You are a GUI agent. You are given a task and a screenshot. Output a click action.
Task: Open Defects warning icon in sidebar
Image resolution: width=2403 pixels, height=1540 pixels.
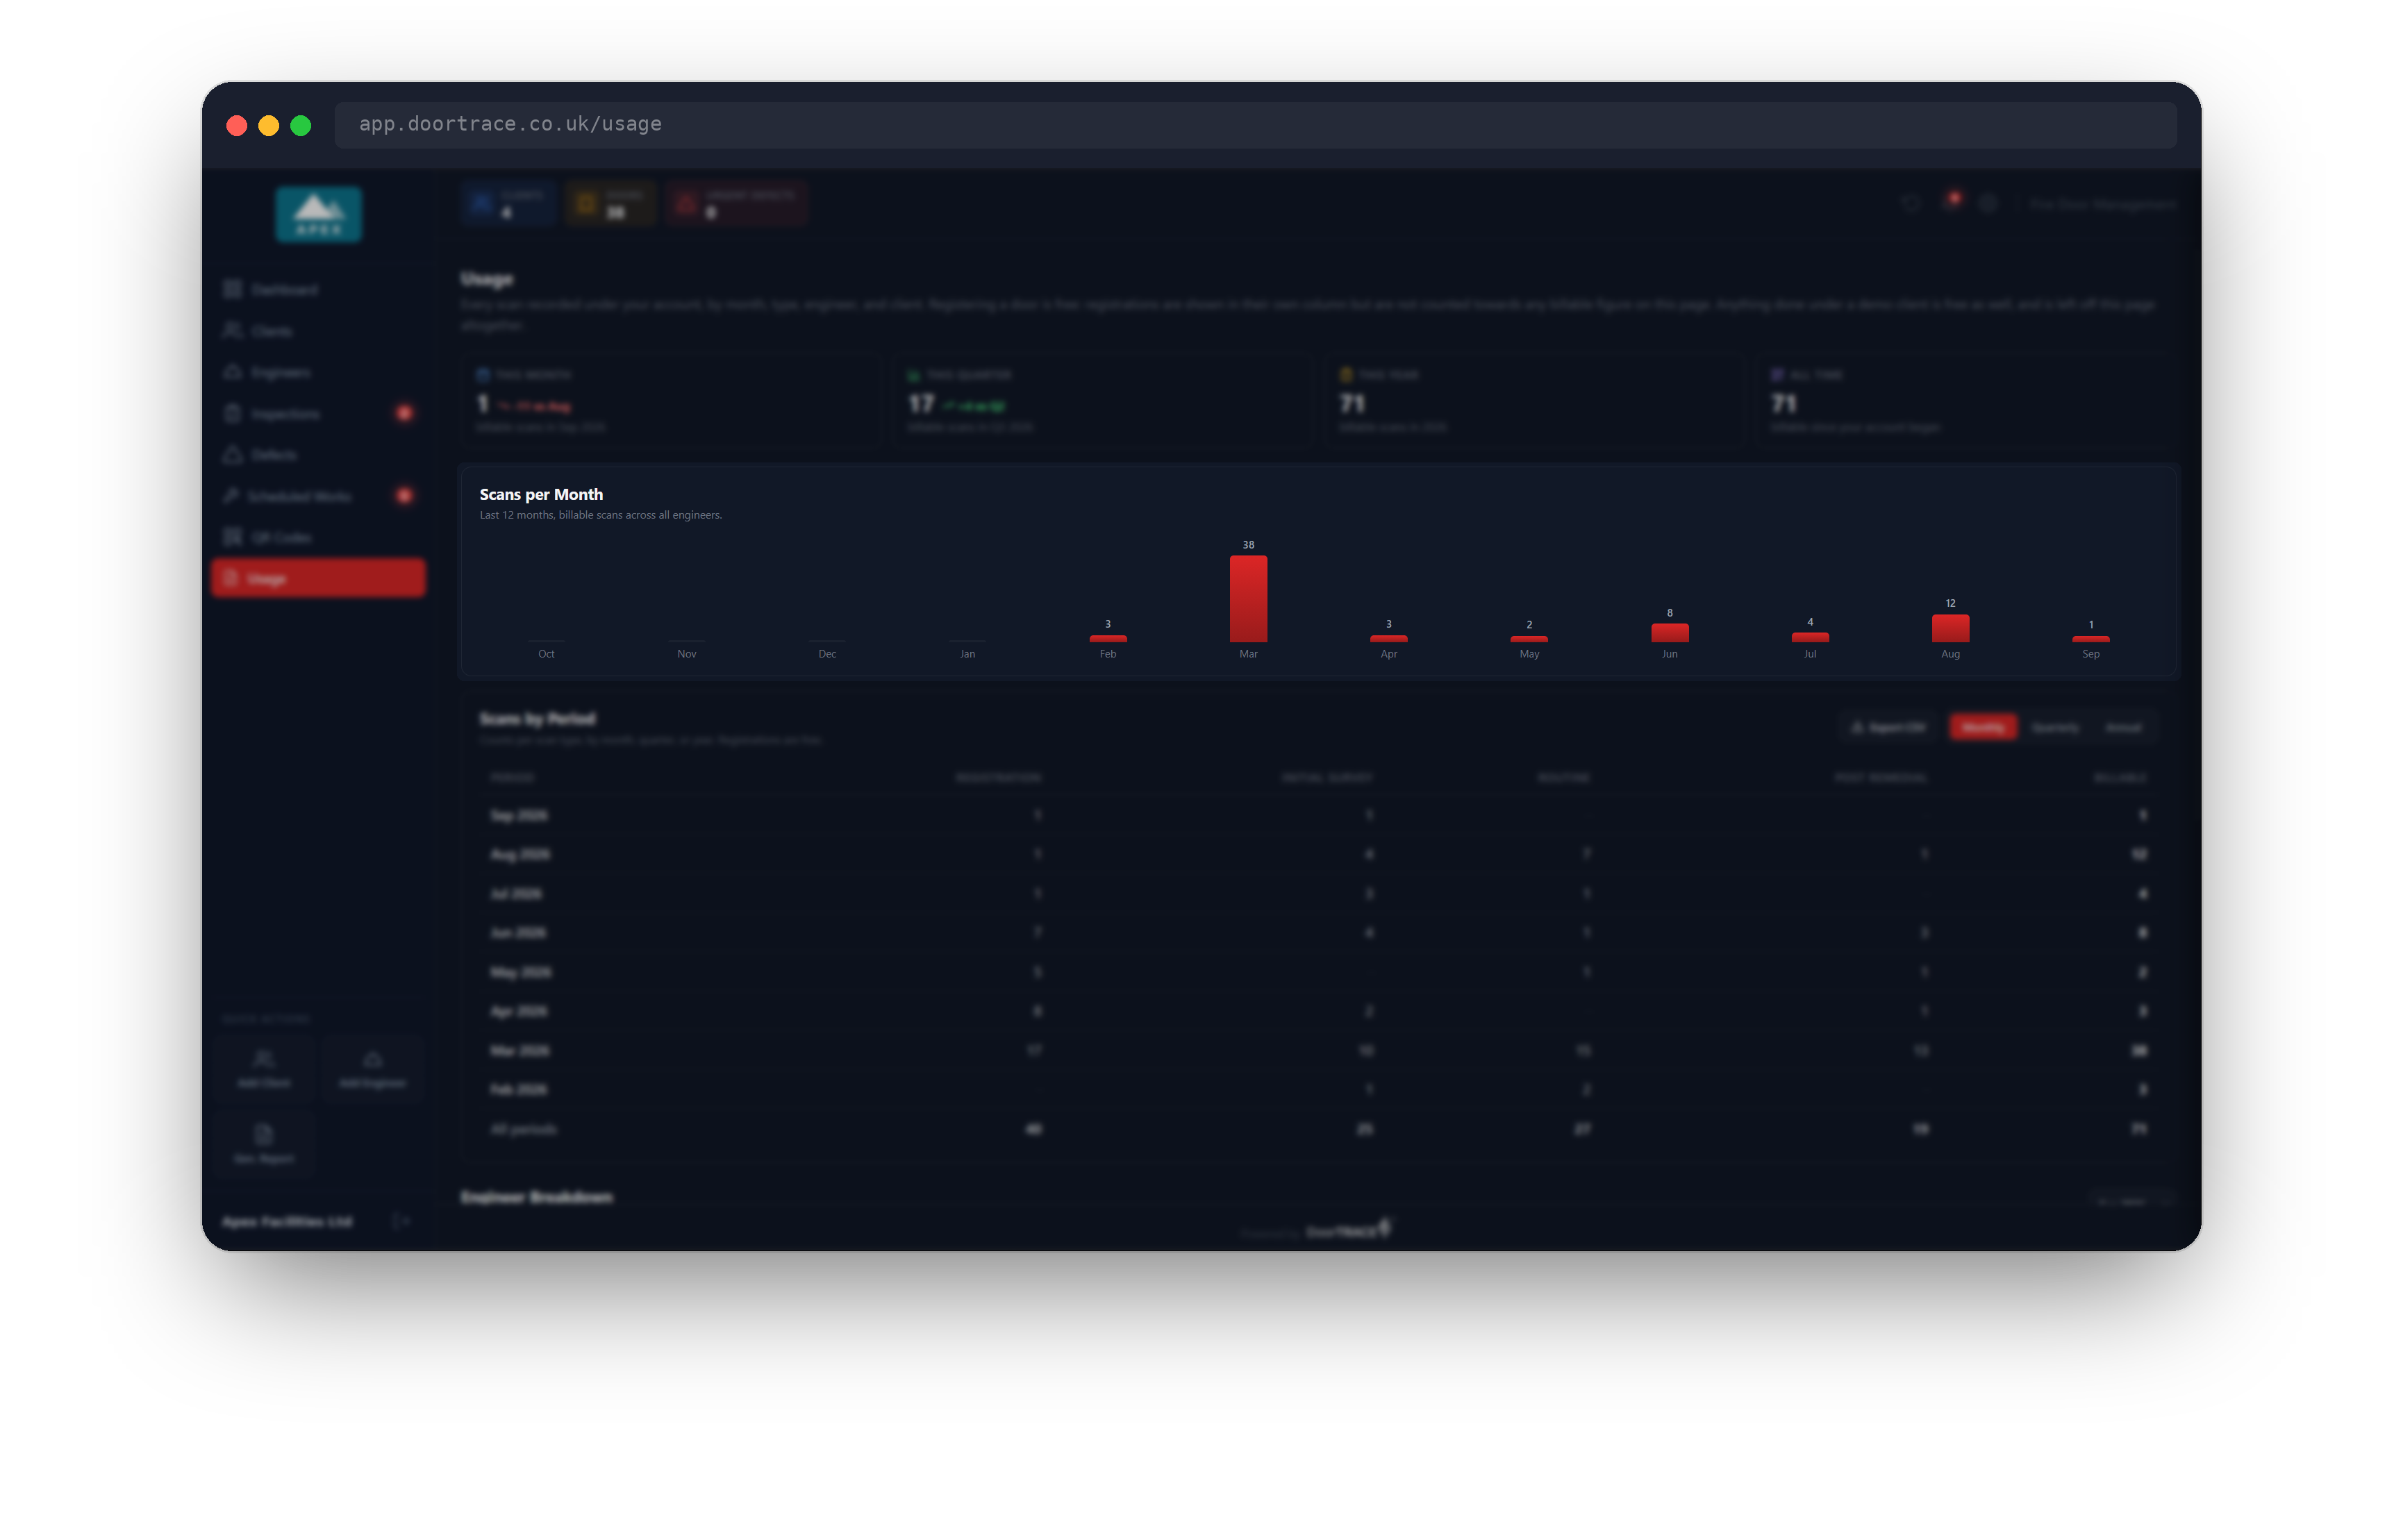232,454
